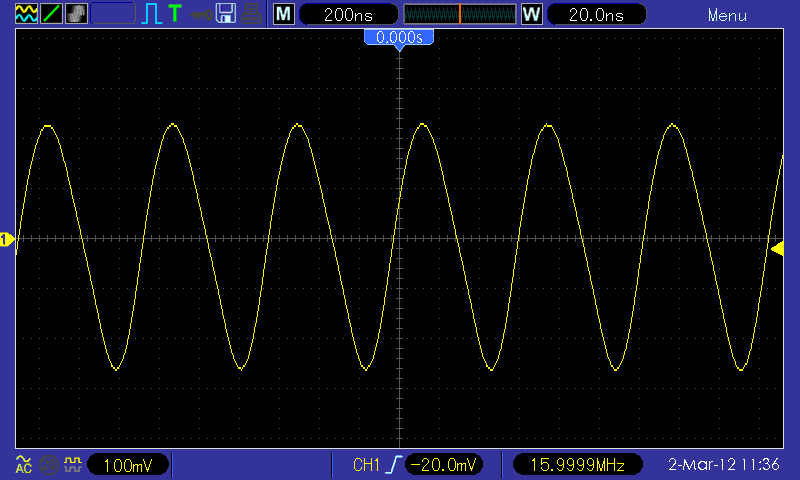Click the 0.000s trigger position marker
The width and height of the screenshot is (800, 480).
pos(399,38)
